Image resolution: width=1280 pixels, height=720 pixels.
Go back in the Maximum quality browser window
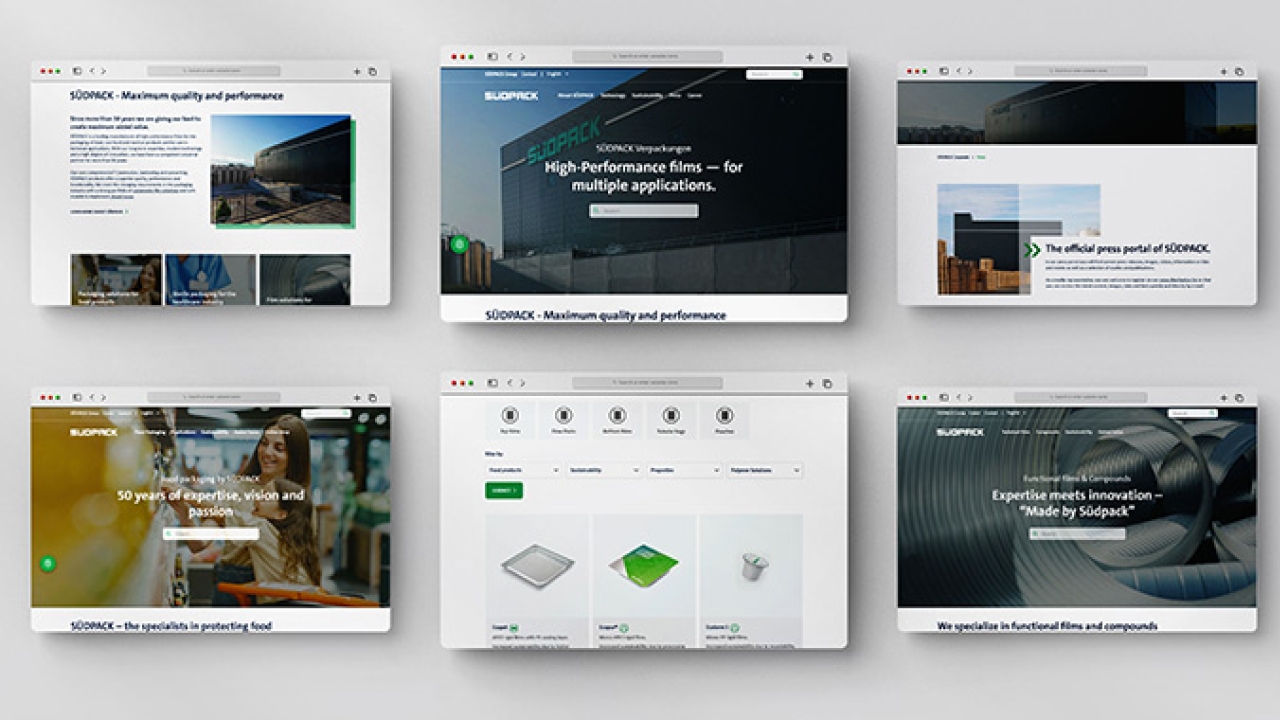click(x=92, y=71)
